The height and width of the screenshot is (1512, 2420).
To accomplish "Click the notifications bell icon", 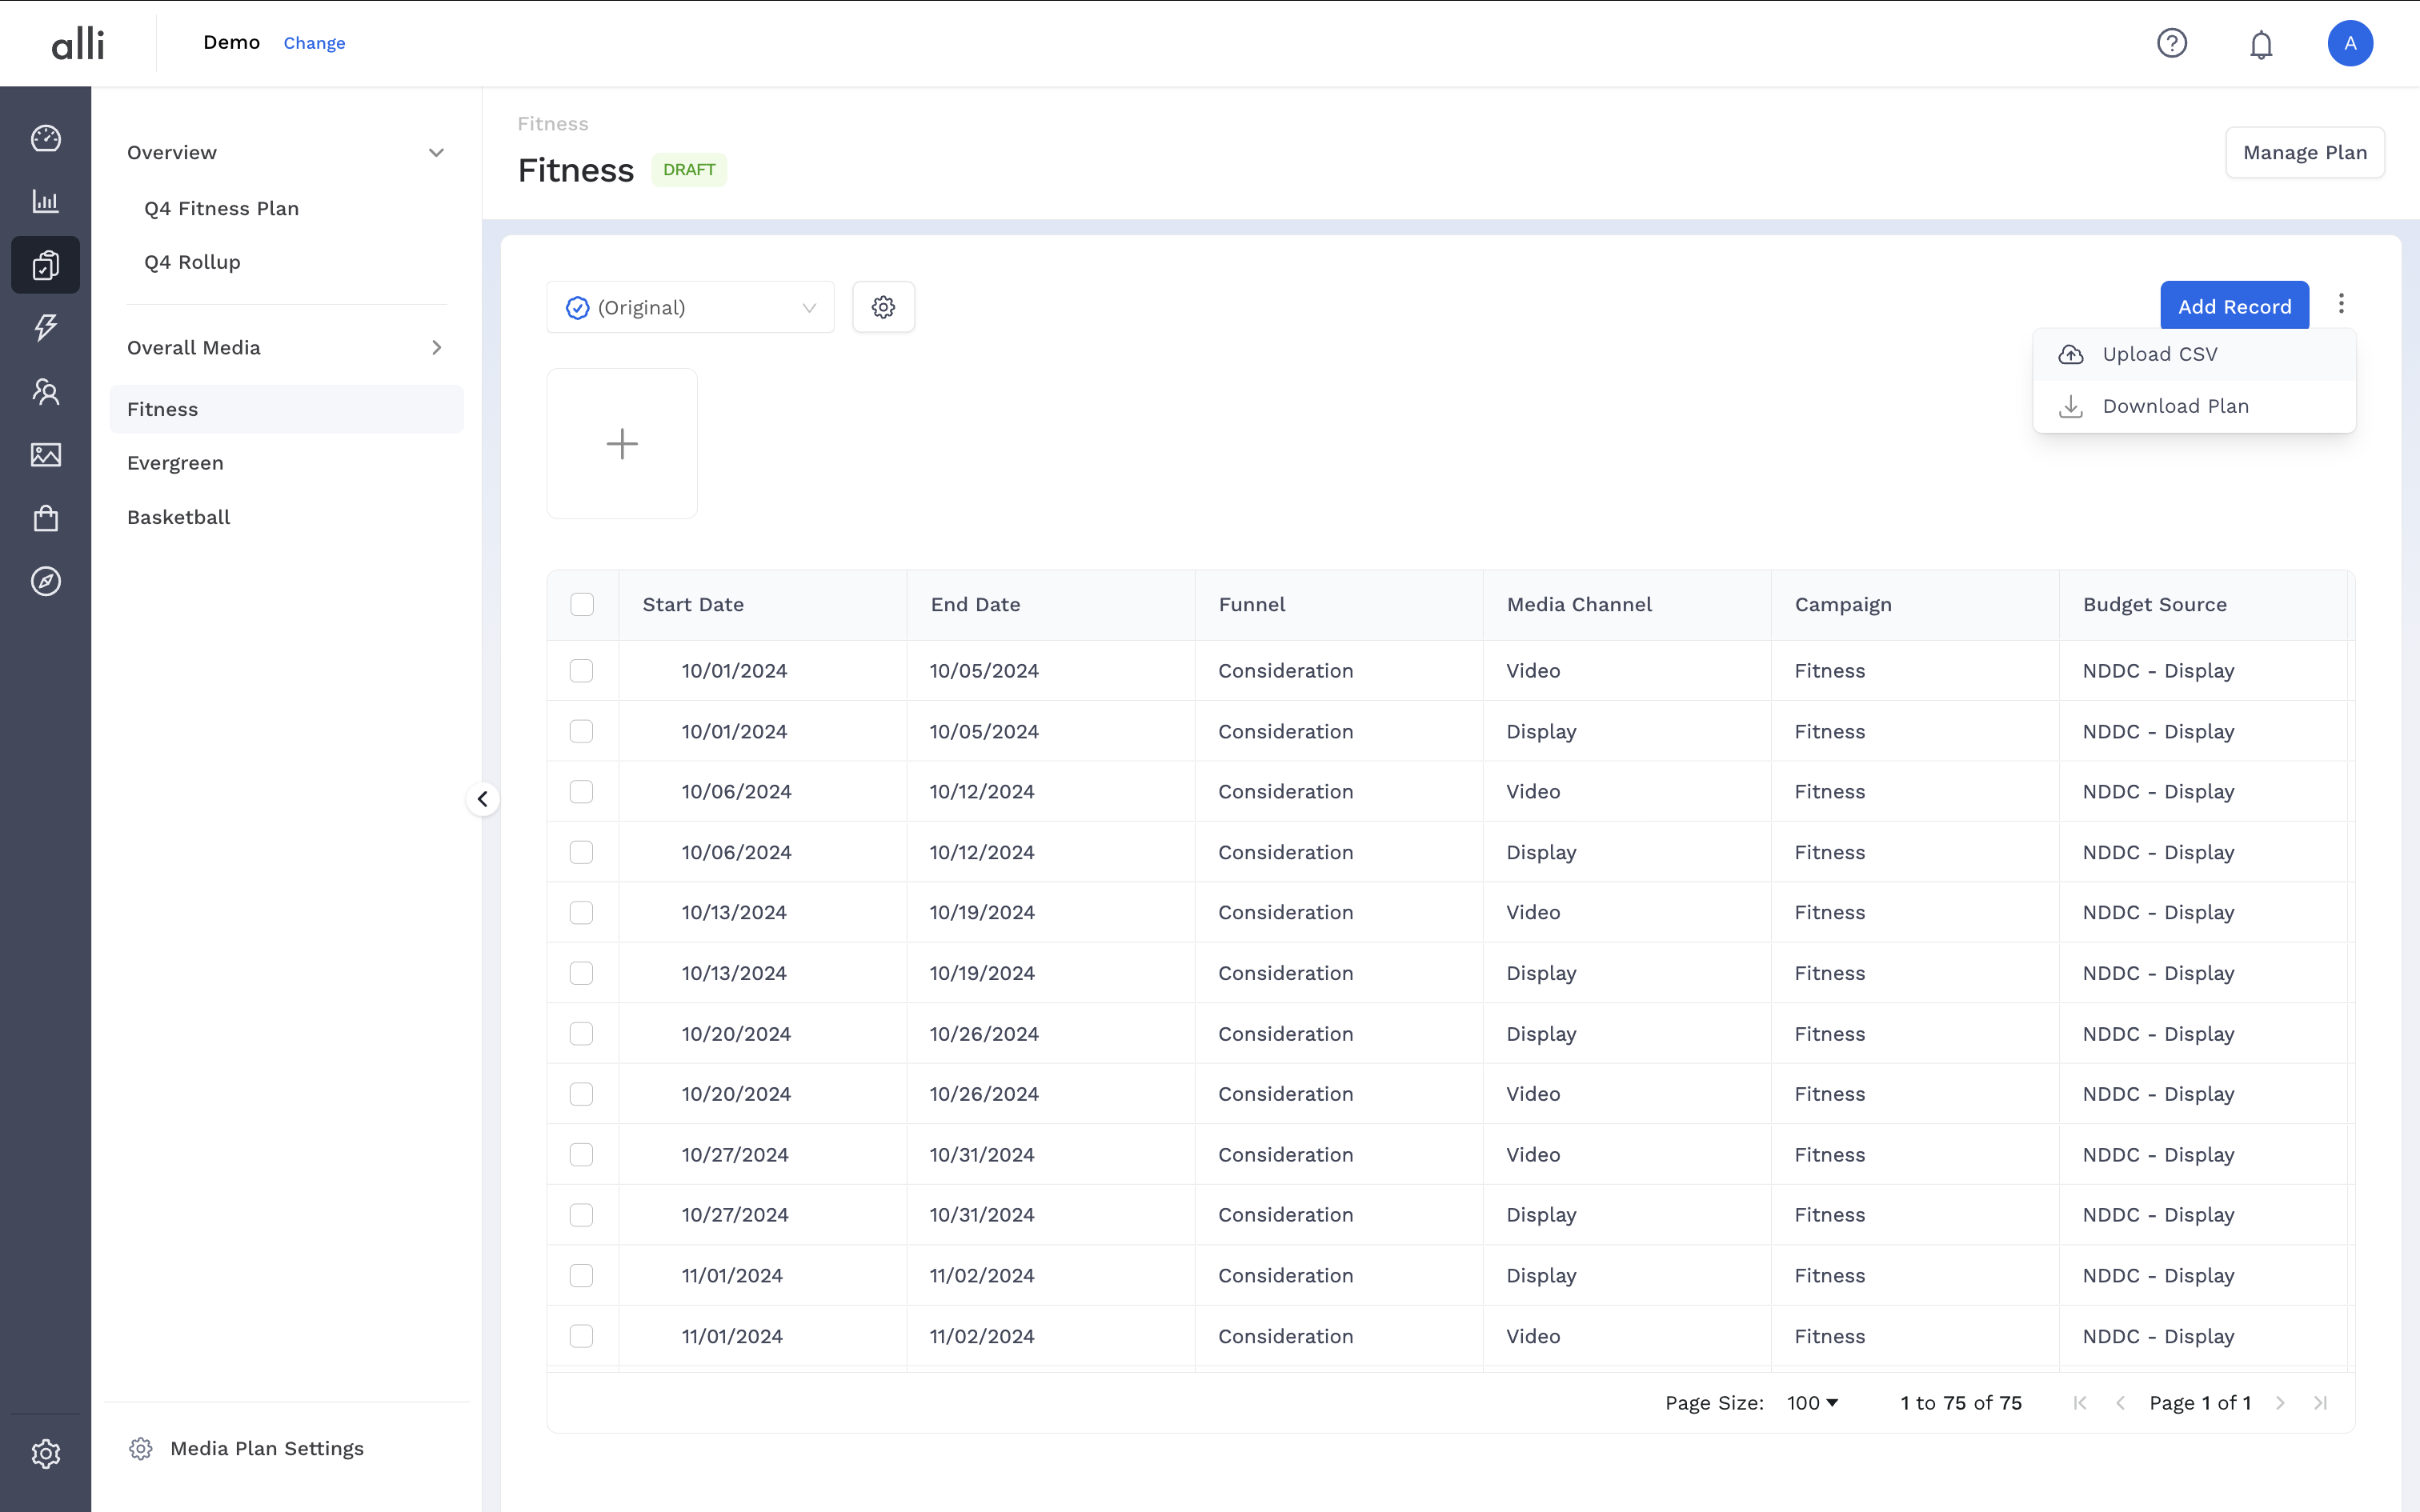I will coord(2261,44).
